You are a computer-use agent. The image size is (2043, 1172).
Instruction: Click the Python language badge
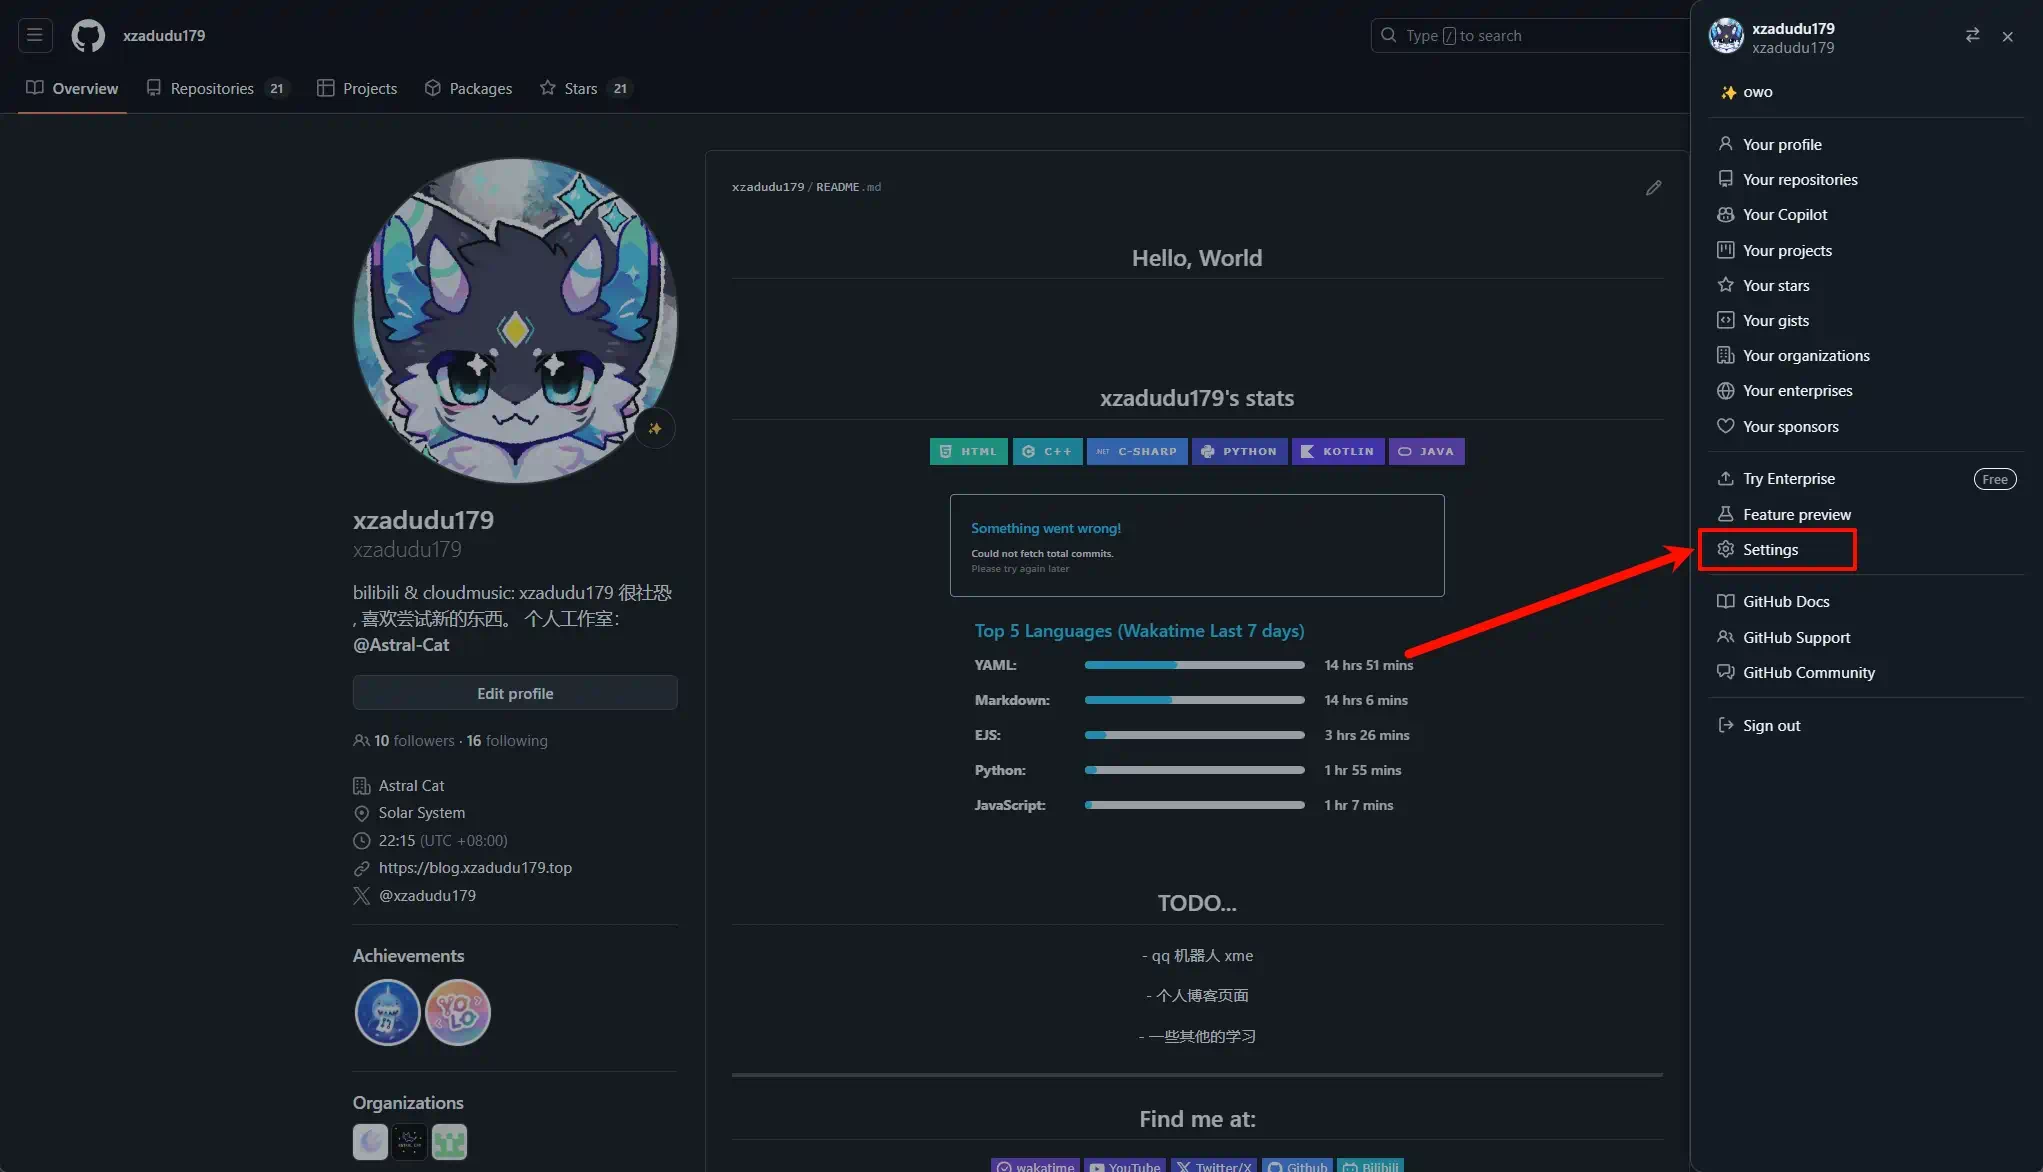[x=1239, y=452]
